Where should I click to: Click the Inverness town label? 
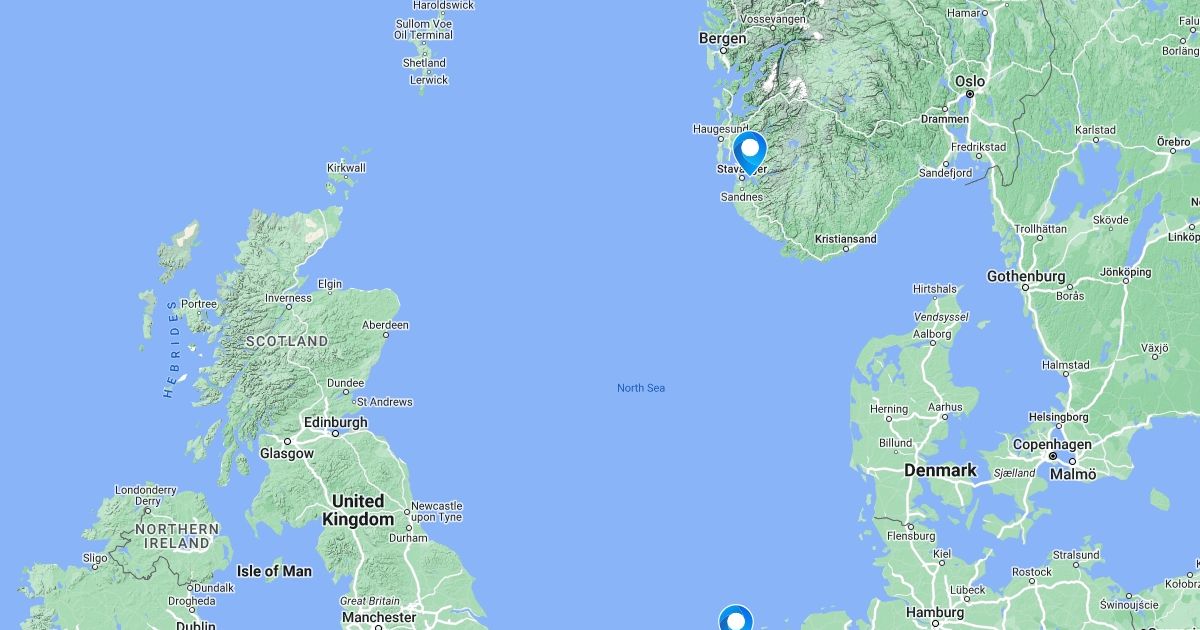(x=288, y=298)
